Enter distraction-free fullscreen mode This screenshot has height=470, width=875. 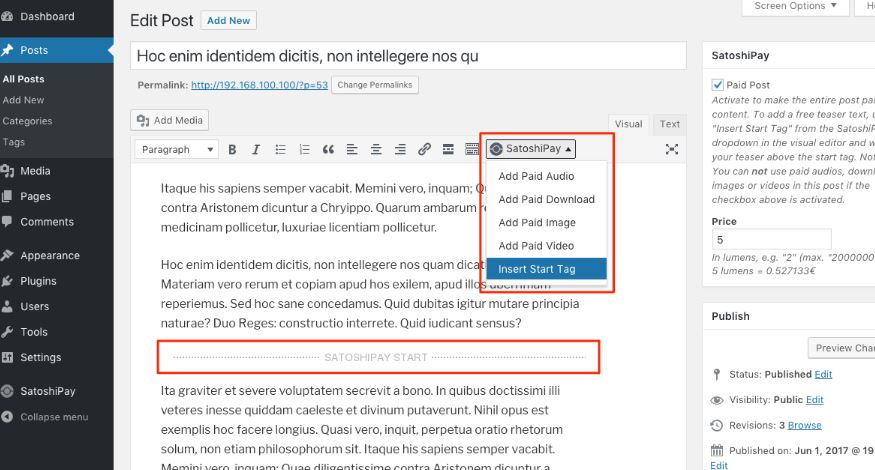pyautogui.click(x=672, y=149)
